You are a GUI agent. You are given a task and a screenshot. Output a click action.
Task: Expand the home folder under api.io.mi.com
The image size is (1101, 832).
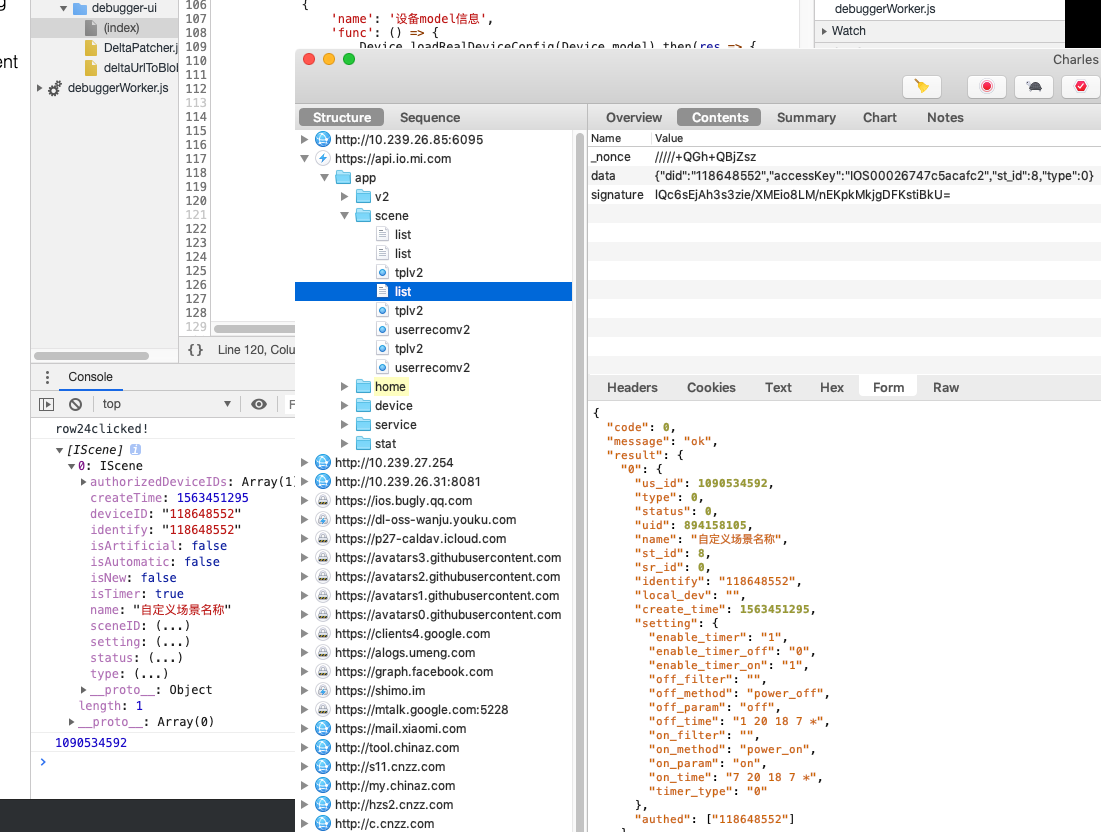[345, 386]
